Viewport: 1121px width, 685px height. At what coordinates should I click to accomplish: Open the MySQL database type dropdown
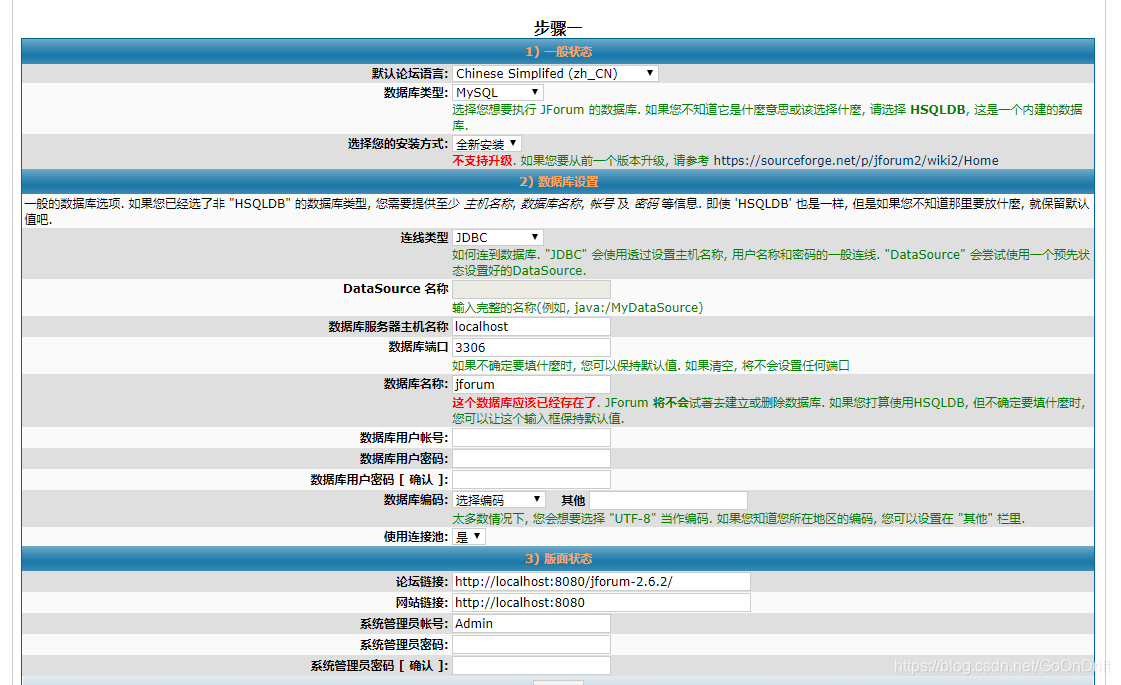coord(498,92)
